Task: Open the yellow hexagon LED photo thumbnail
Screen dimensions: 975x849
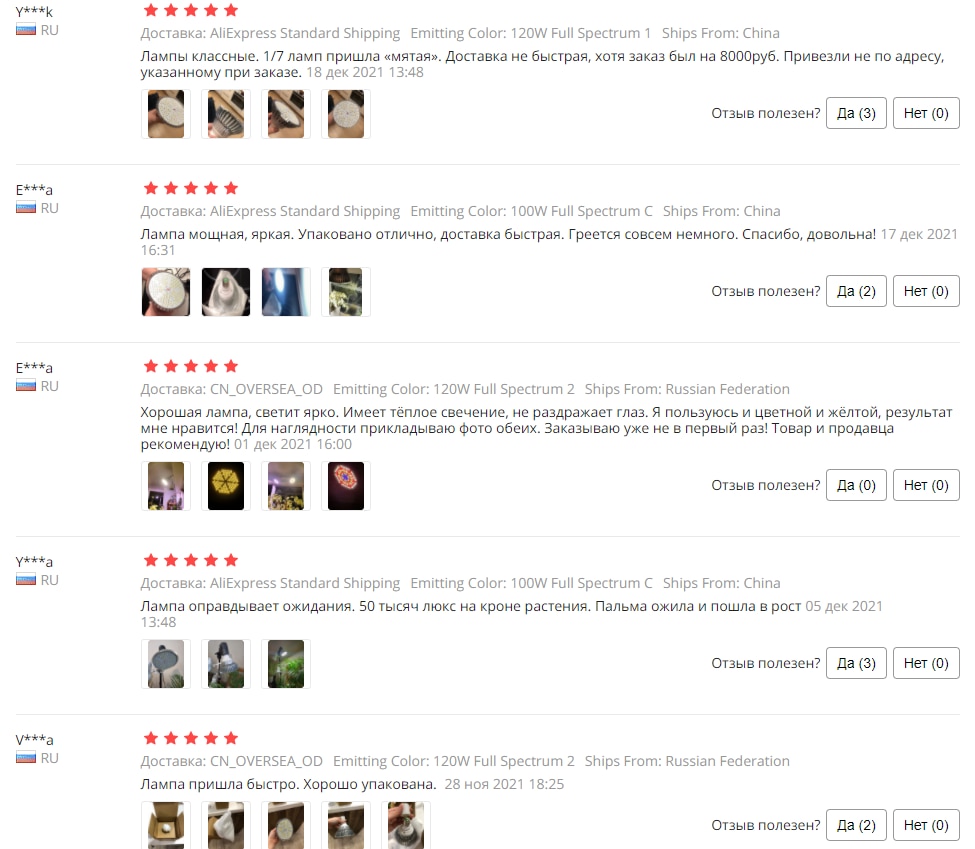Action: 226,486
